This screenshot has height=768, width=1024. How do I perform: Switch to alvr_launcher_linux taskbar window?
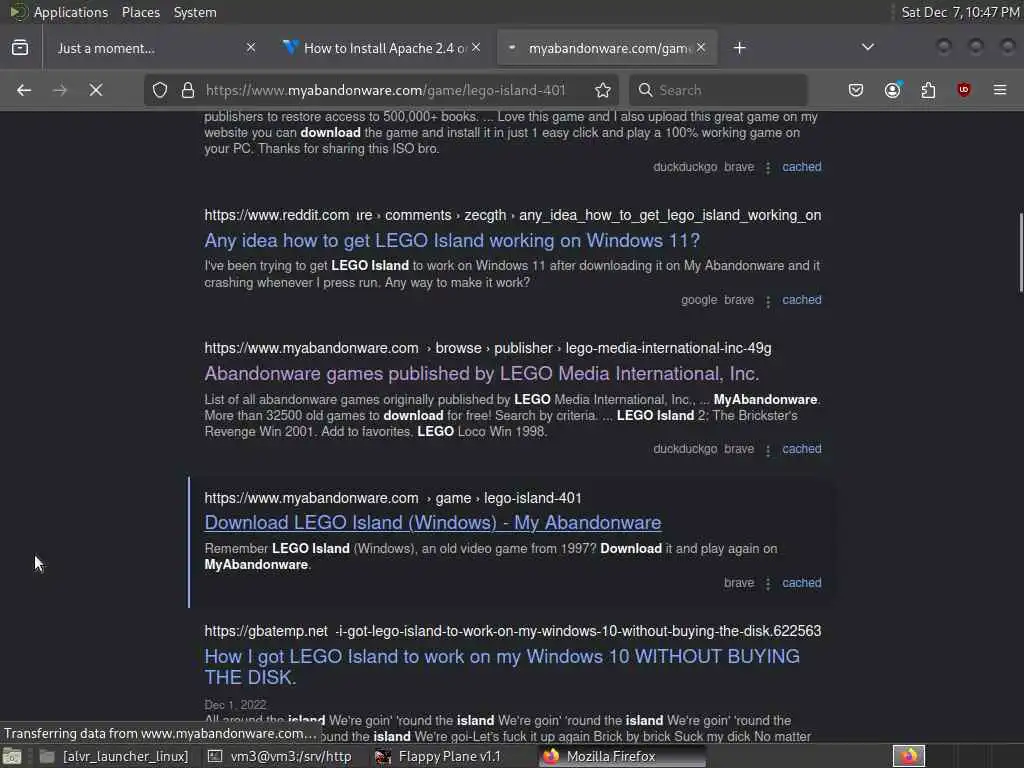click(x=115, y=756)
